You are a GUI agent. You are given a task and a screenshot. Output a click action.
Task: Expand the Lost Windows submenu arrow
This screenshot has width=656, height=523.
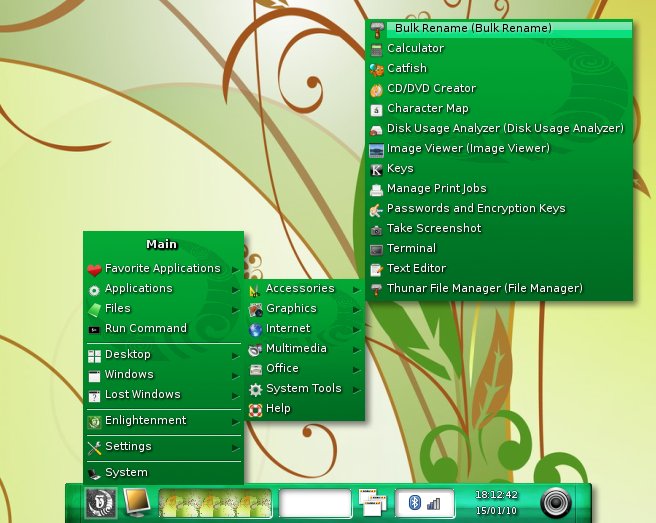coord(236,396)
